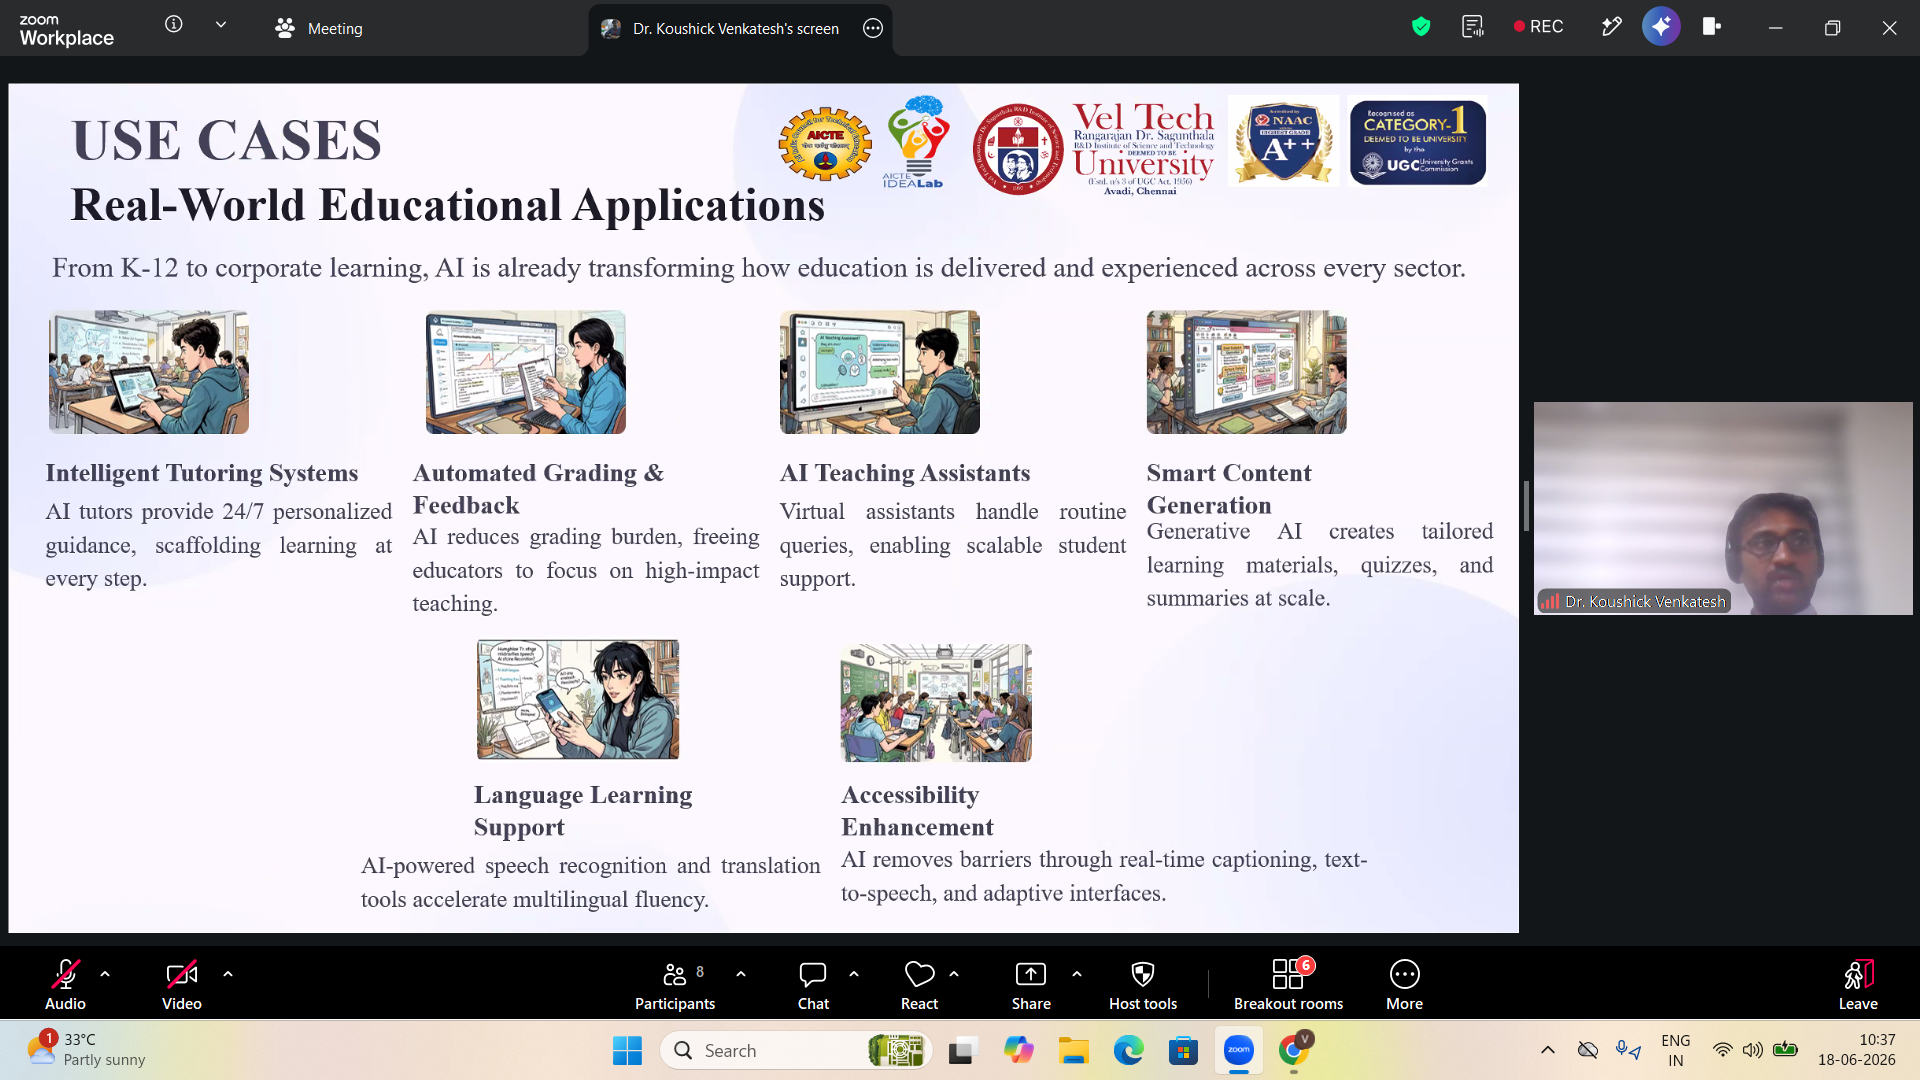
Task: Open Breakout rooms
Action: coord(1288,985)
